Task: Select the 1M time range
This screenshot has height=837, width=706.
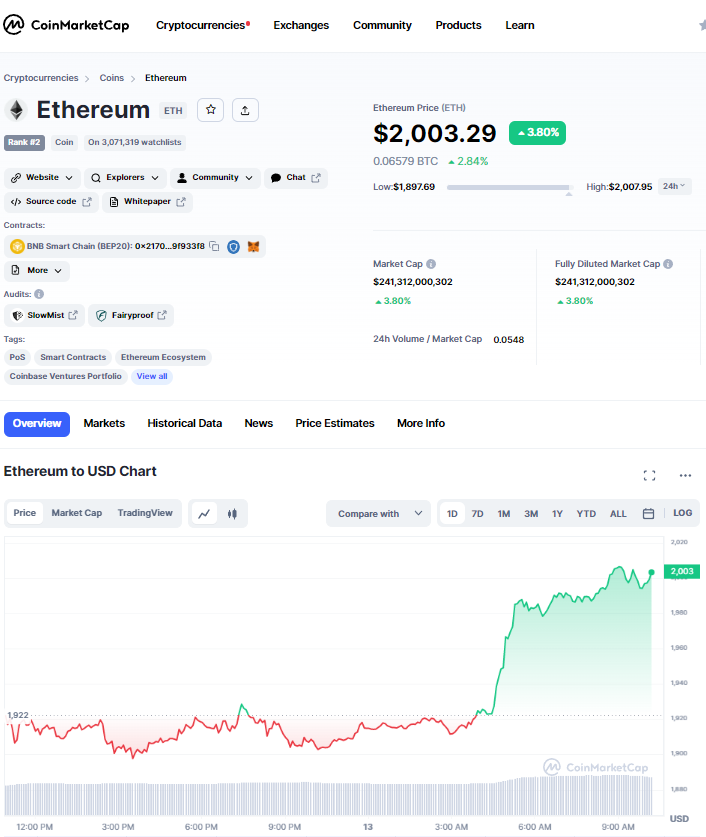Action: pos(504,514)
